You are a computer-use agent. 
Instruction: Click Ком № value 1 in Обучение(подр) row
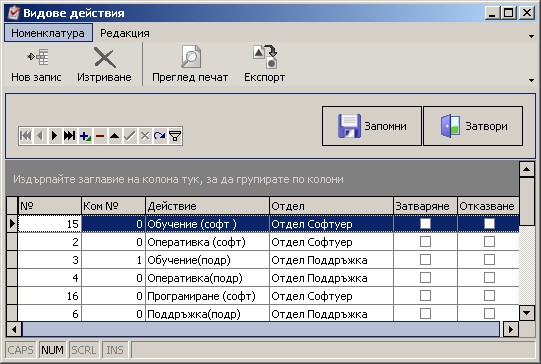coord(113,260)
